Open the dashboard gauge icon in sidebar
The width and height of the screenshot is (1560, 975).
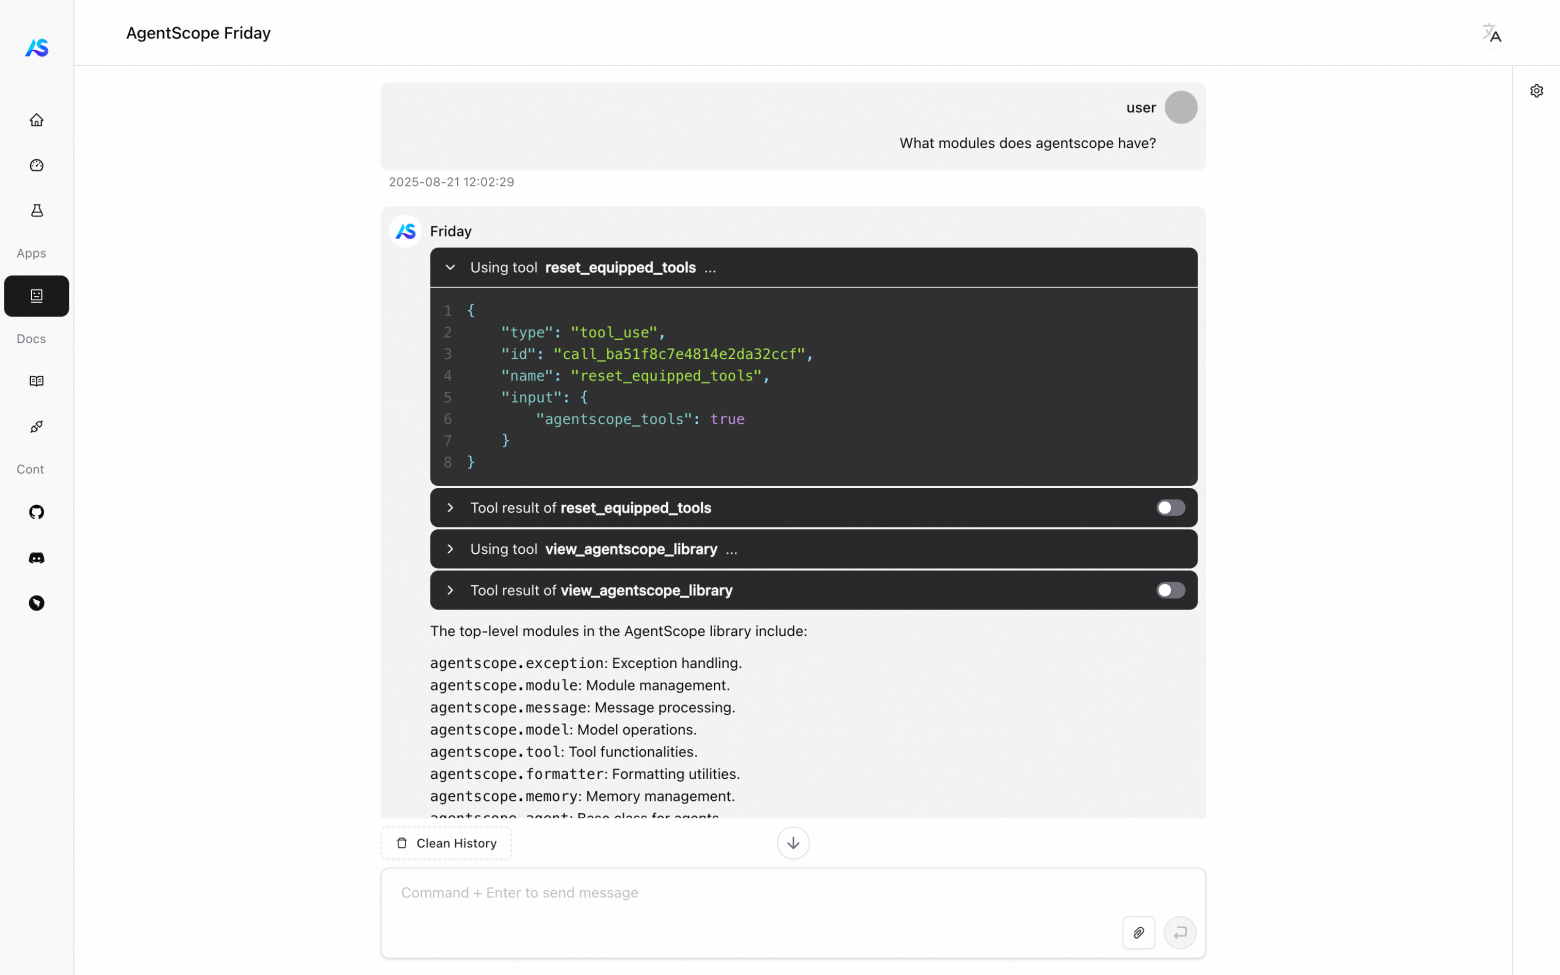click(x=37, y=166)
